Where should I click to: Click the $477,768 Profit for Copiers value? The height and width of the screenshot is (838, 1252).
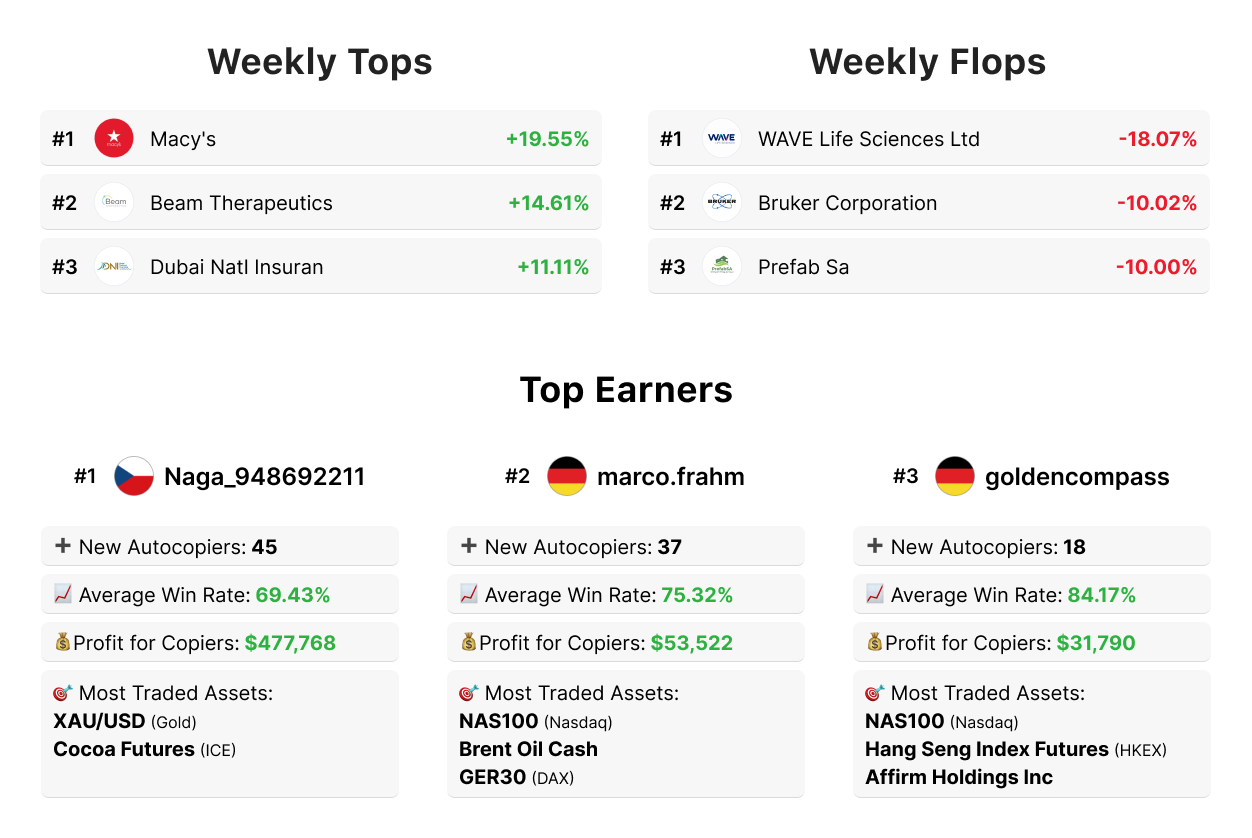pos(290,643)
